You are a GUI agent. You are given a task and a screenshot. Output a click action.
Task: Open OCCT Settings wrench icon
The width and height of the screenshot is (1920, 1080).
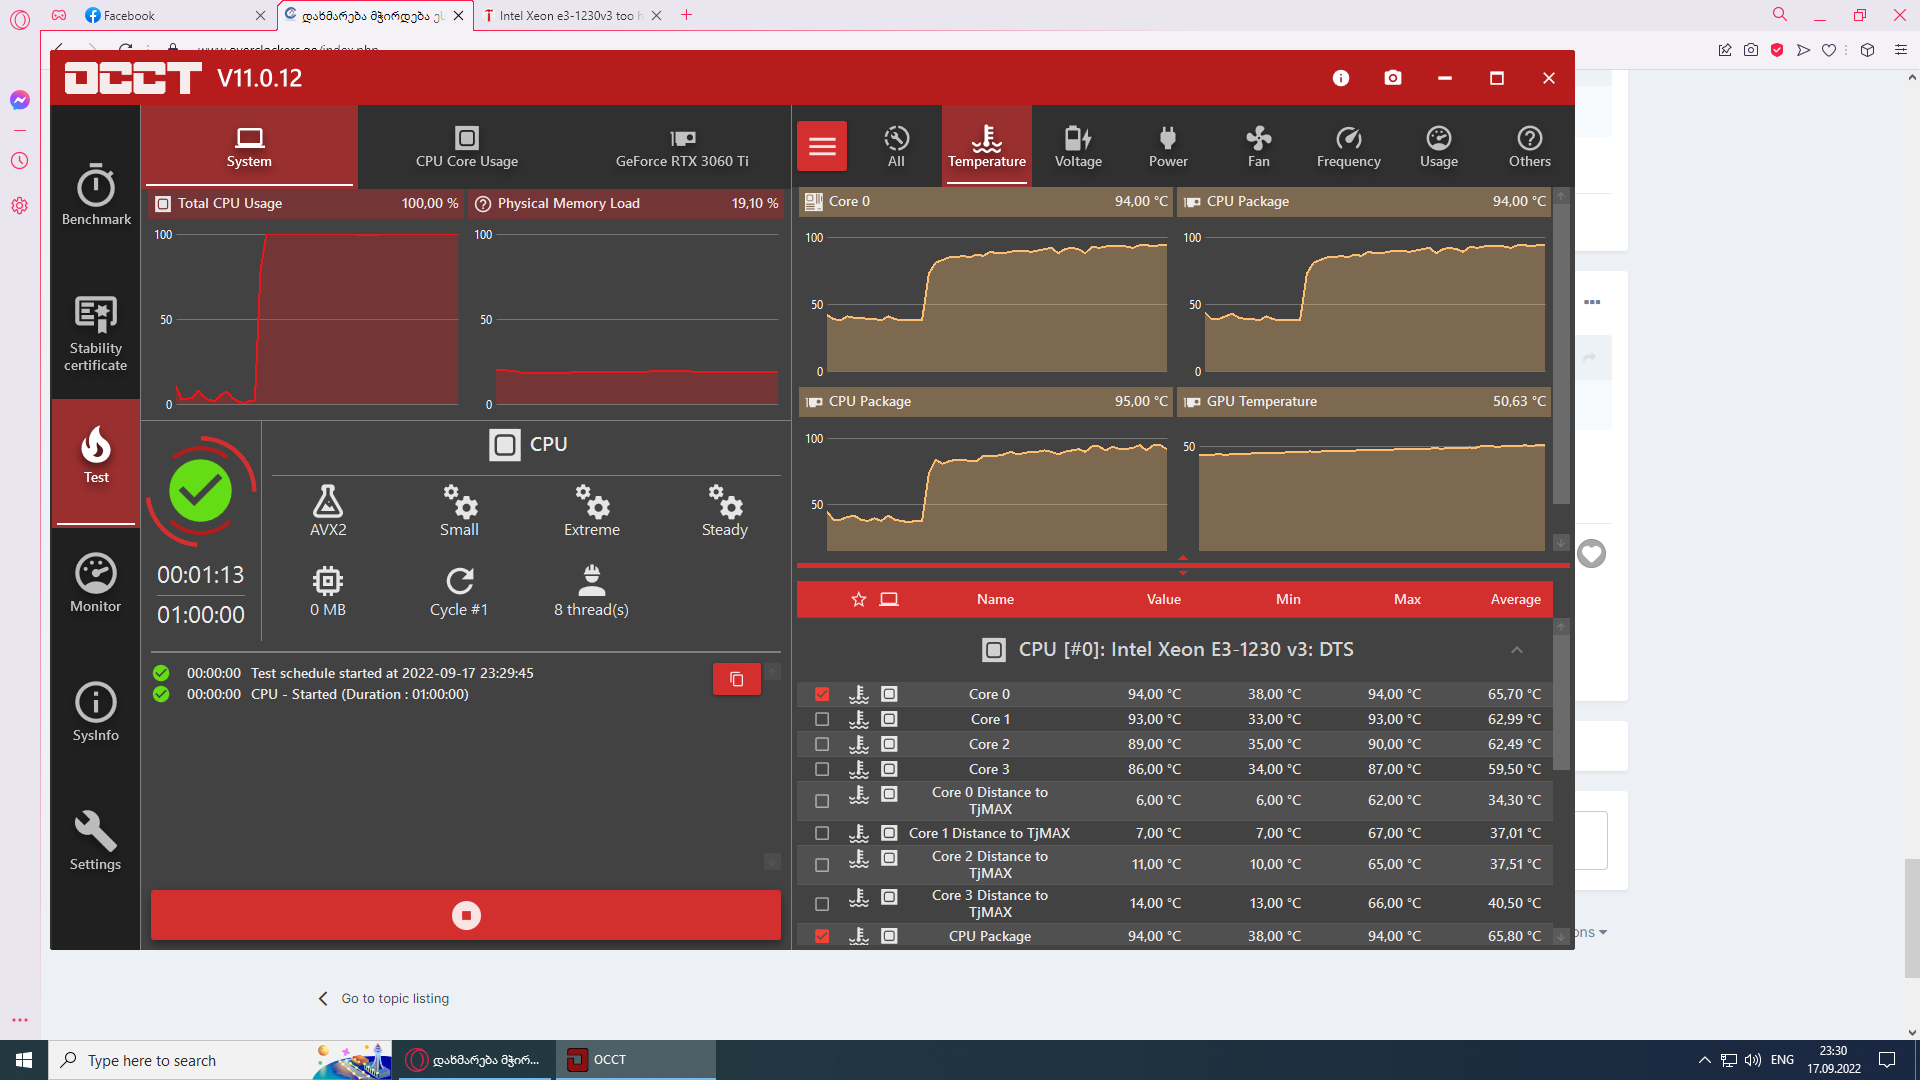96,841
